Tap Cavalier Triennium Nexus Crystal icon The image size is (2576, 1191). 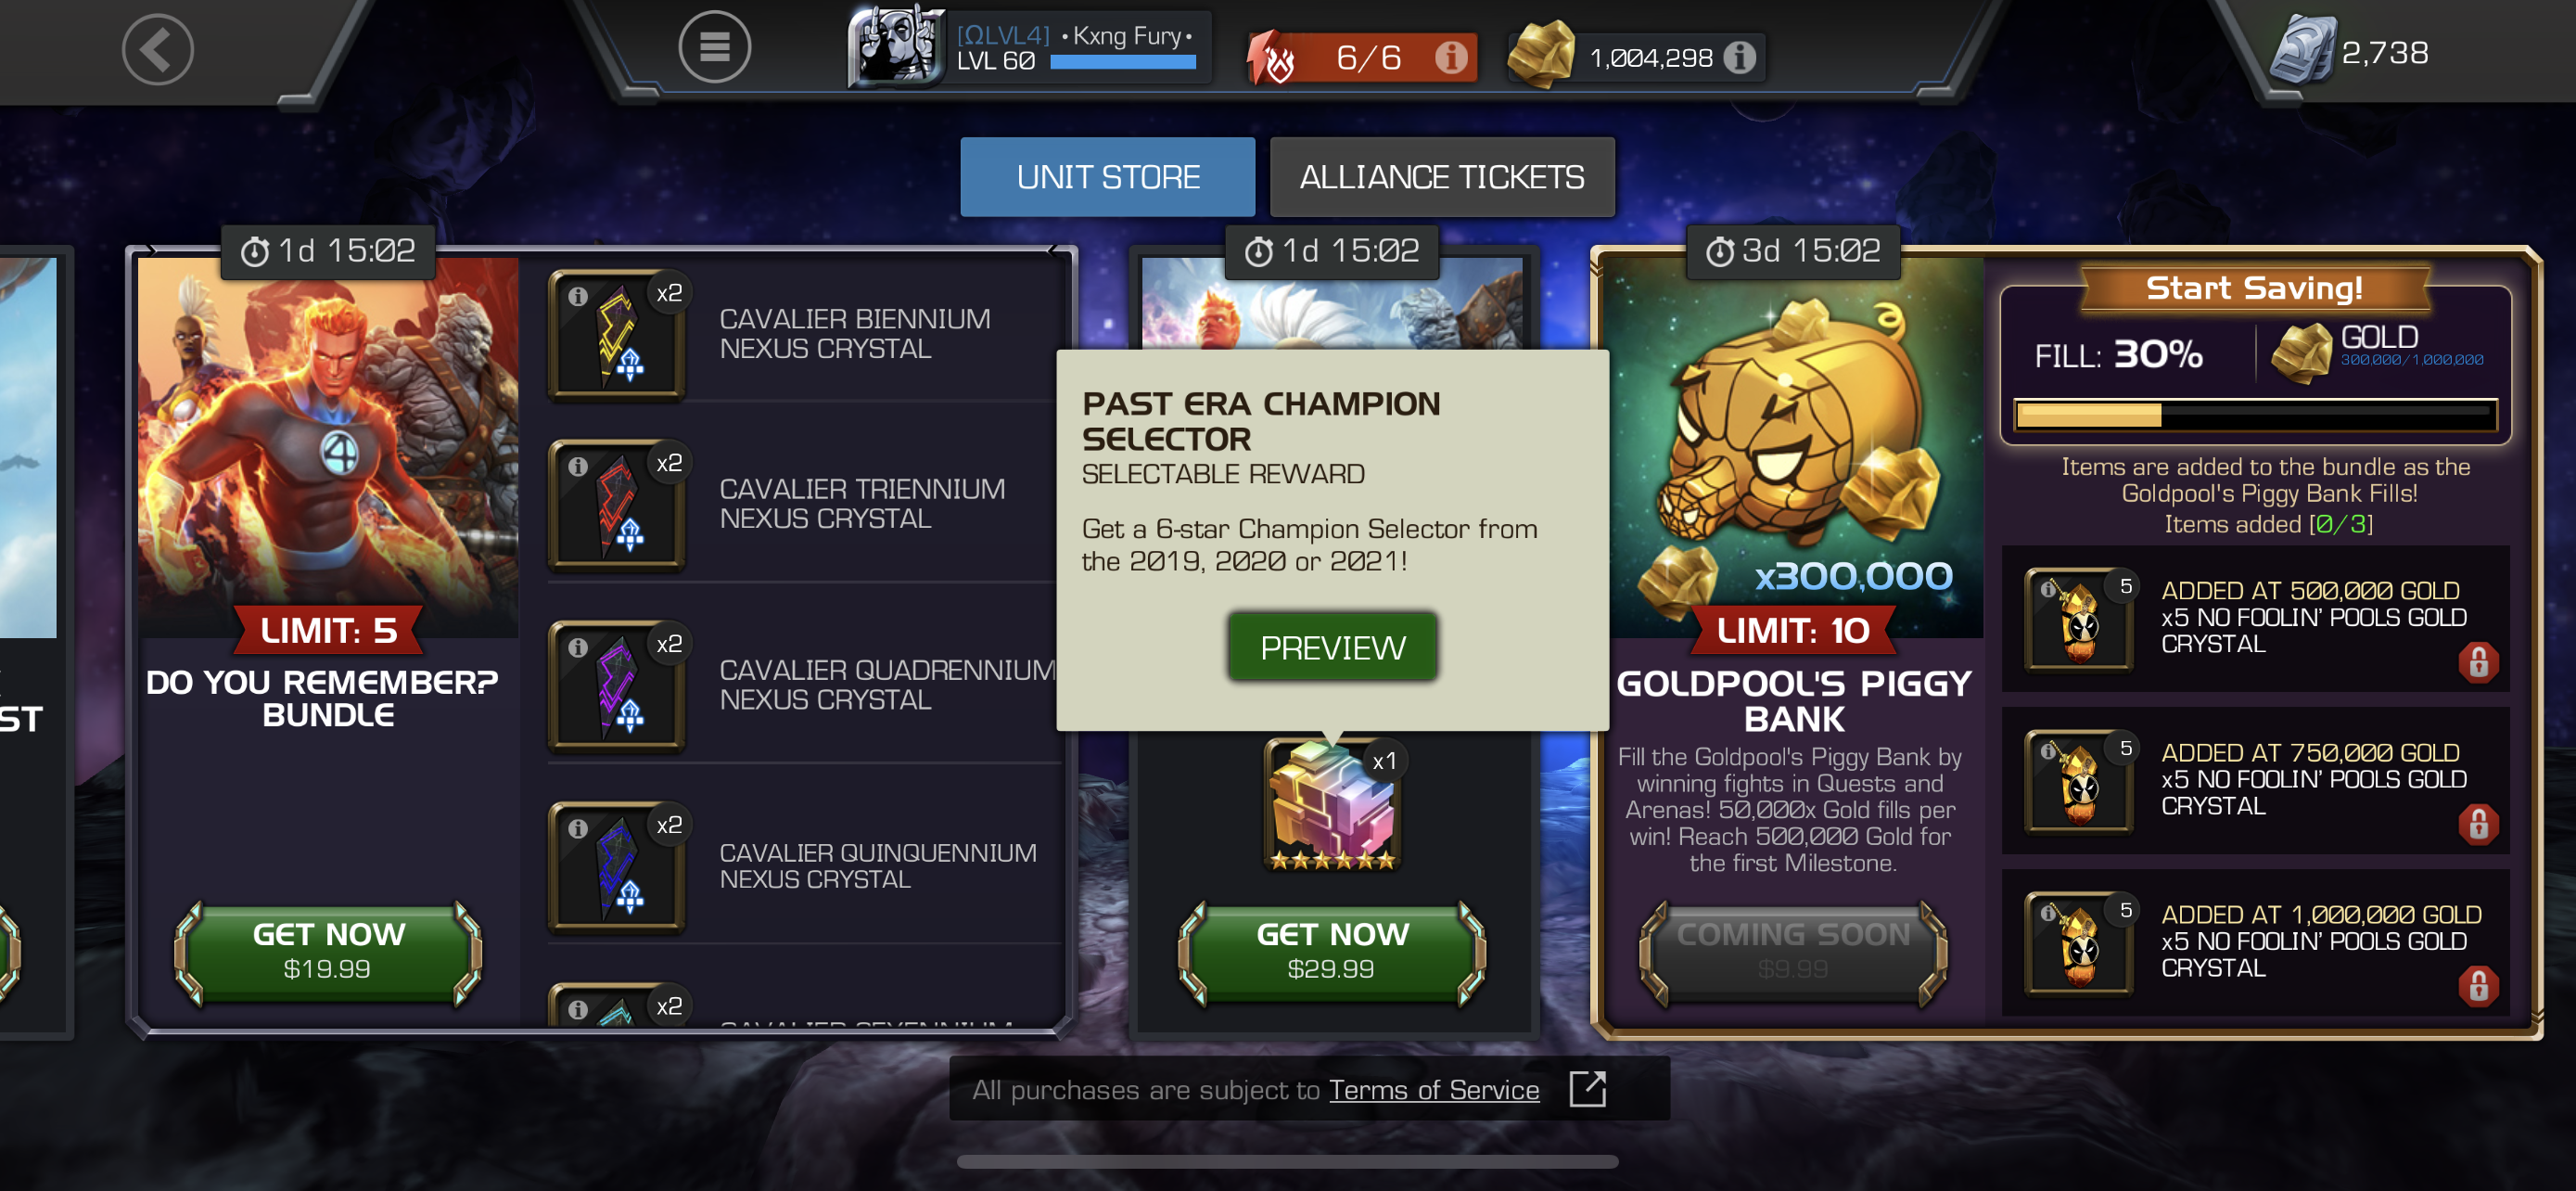[617, 504]
